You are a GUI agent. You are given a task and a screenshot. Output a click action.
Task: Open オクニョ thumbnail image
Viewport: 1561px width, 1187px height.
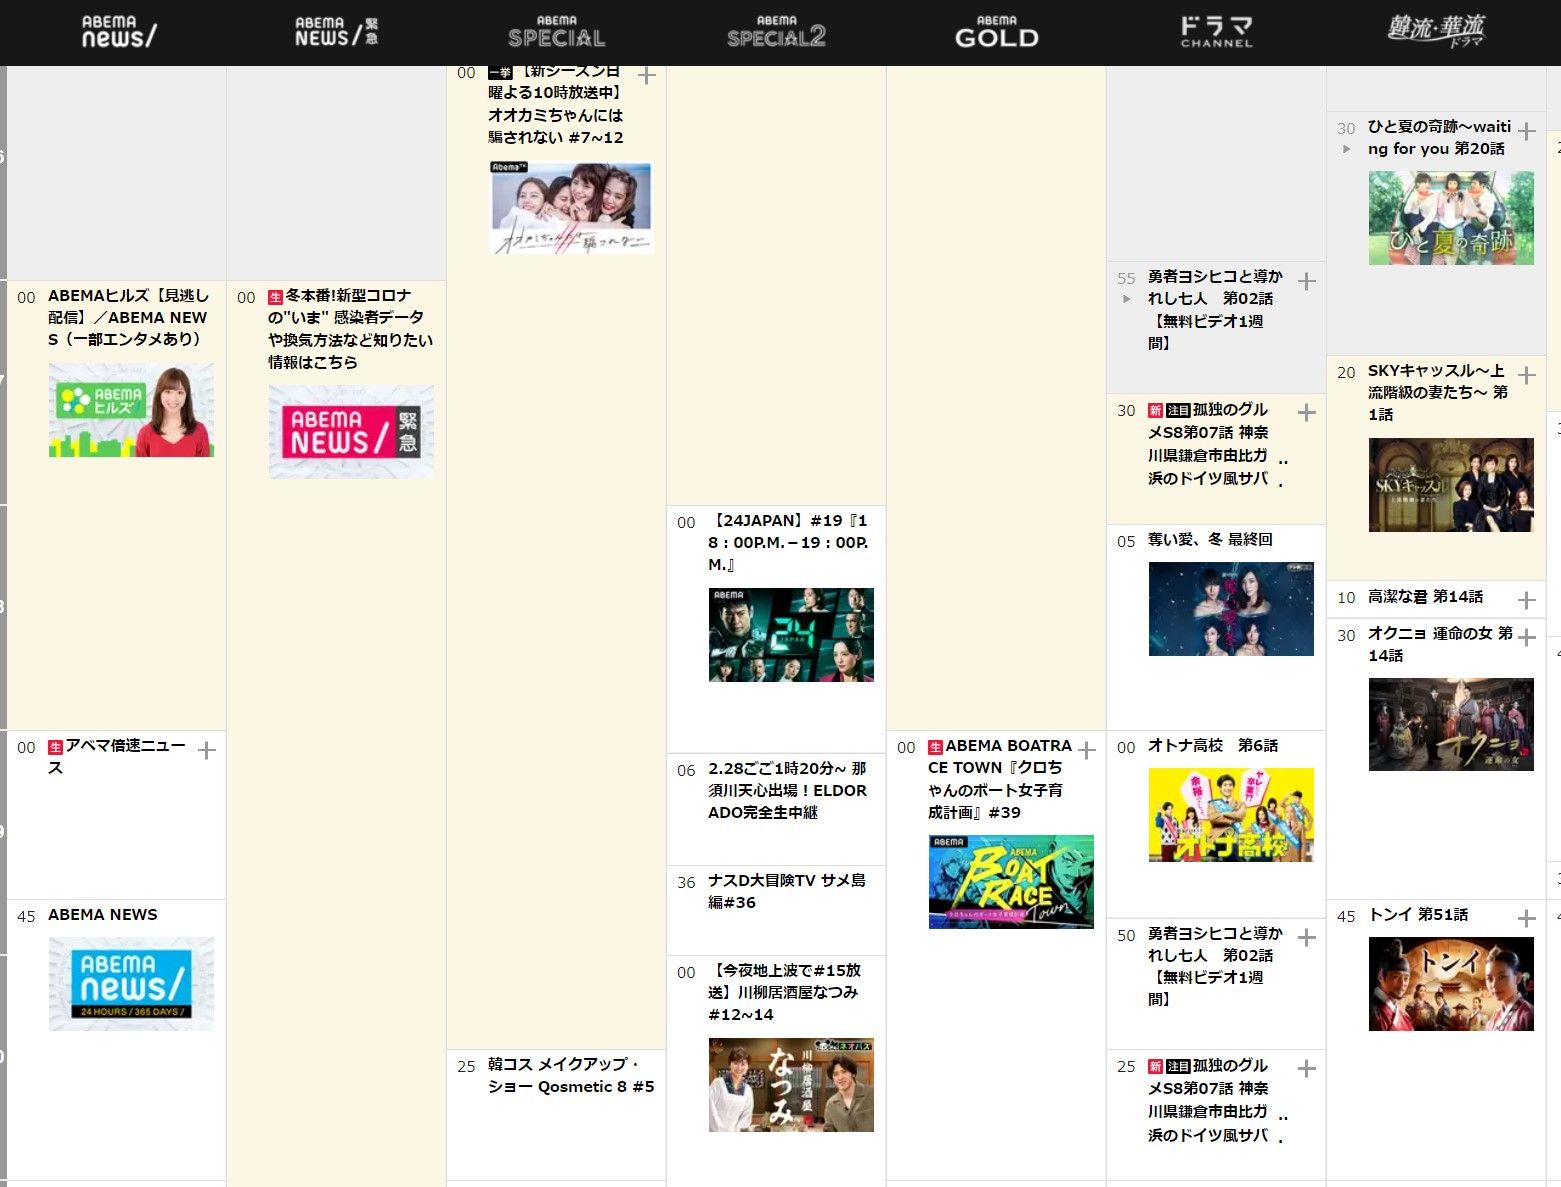[1451, 725]
